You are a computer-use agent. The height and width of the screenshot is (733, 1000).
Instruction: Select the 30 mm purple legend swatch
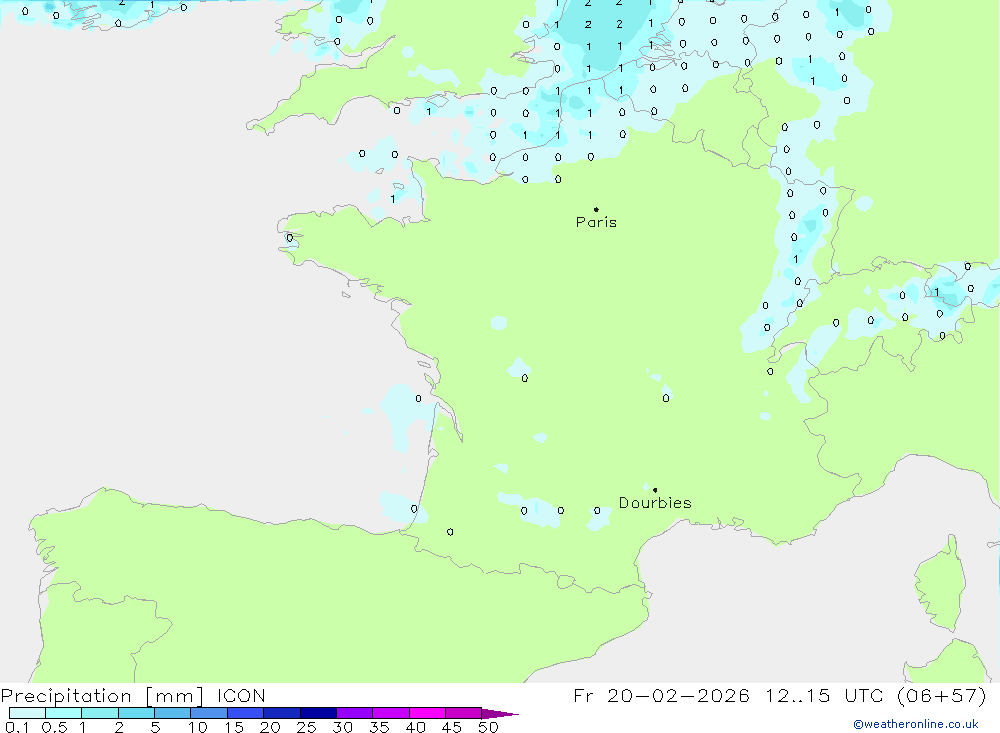pos(355,713)
